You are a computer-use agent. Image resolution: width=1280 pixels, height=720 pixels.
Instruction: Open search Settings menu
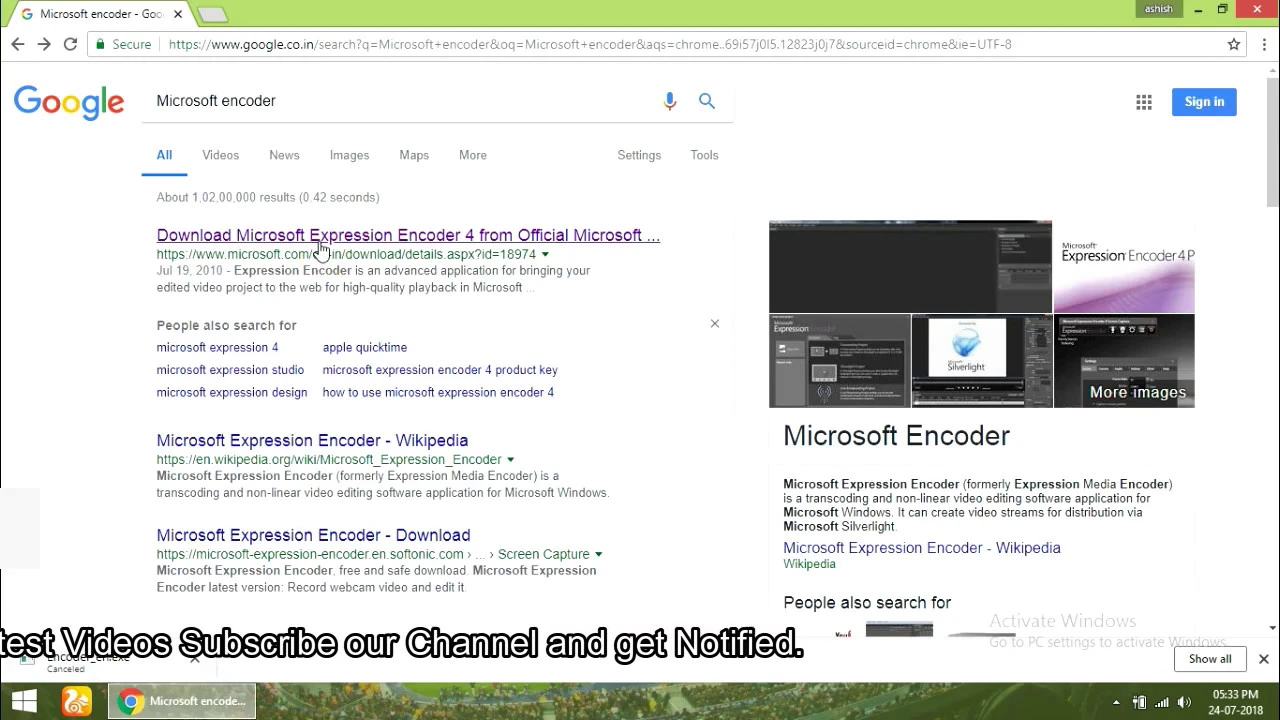point(639,155)
